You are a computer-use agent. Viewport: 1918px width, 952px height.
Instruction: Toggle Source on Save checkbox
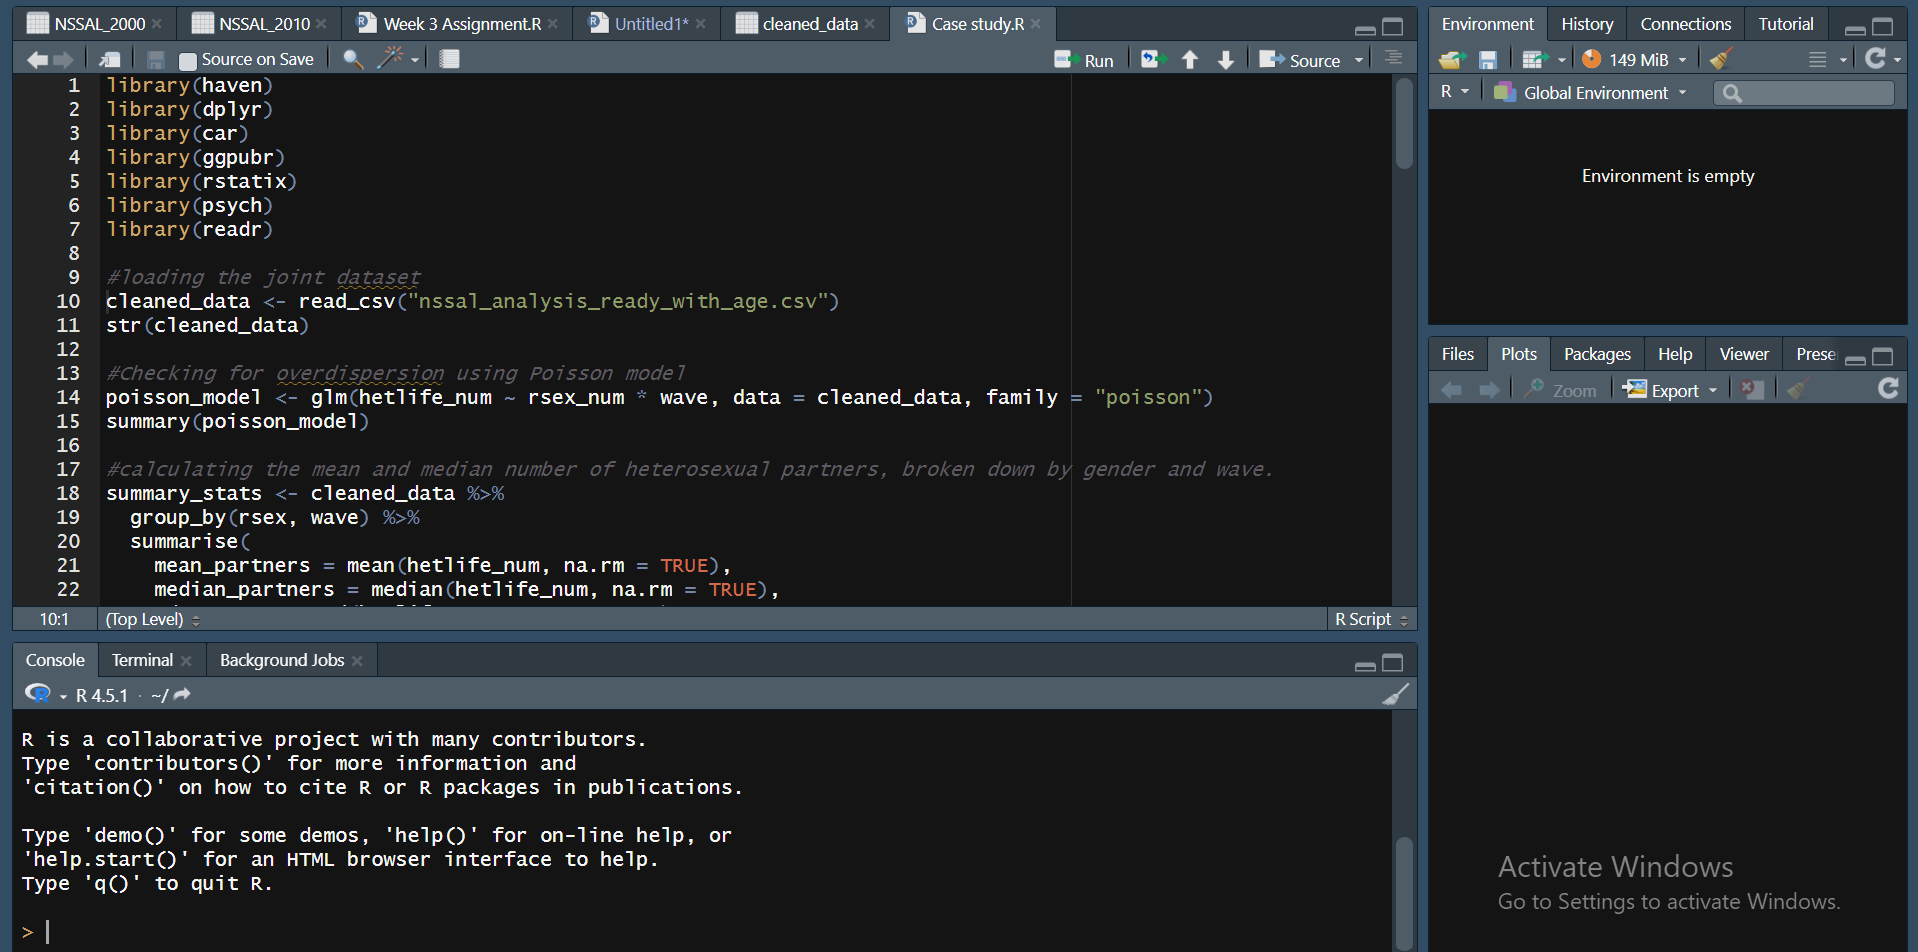pyautogui.click(x=187, y=61)
